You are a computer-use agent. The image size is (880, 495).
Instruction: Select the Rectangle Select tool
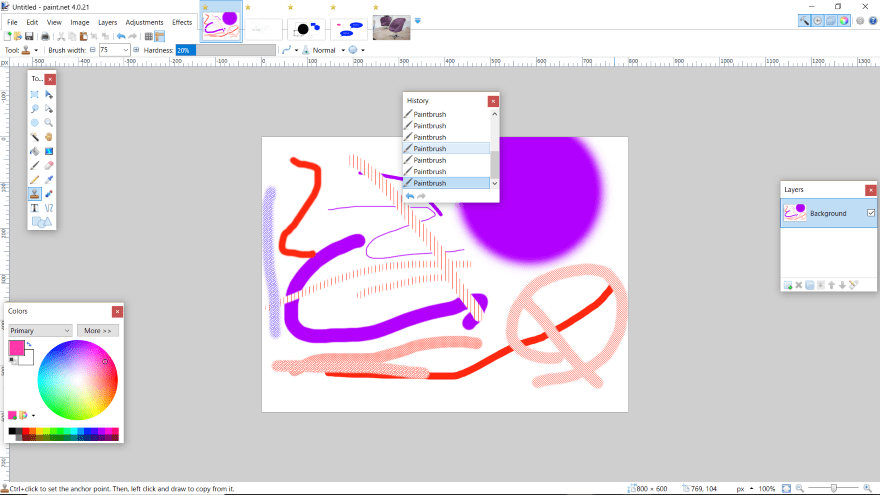tap(34, 94)
